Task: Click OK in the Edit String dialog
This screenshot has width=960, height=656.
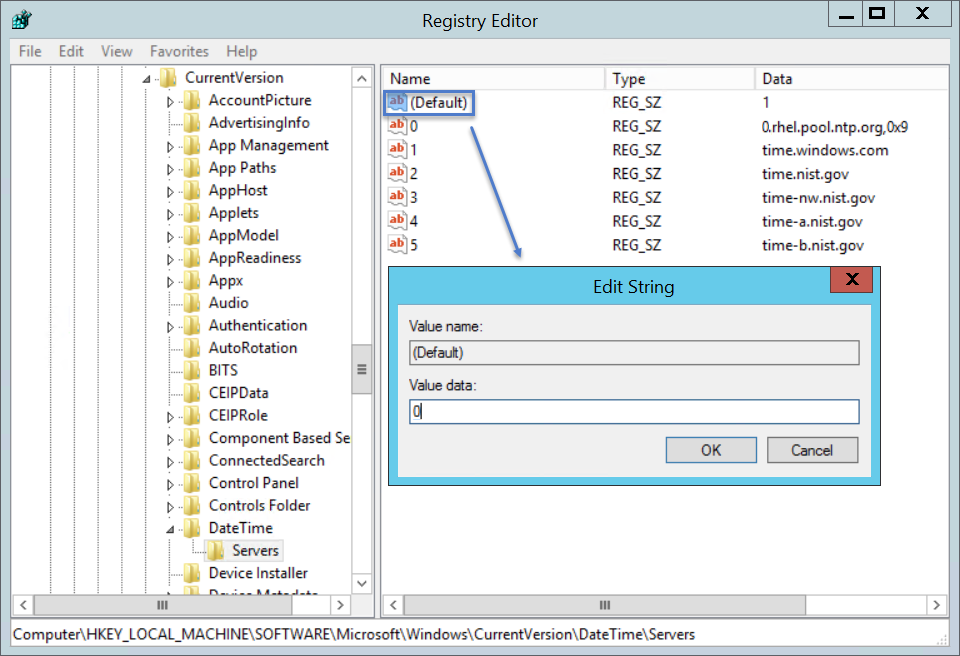Action: pyautogui.click(x=711, y=450)
